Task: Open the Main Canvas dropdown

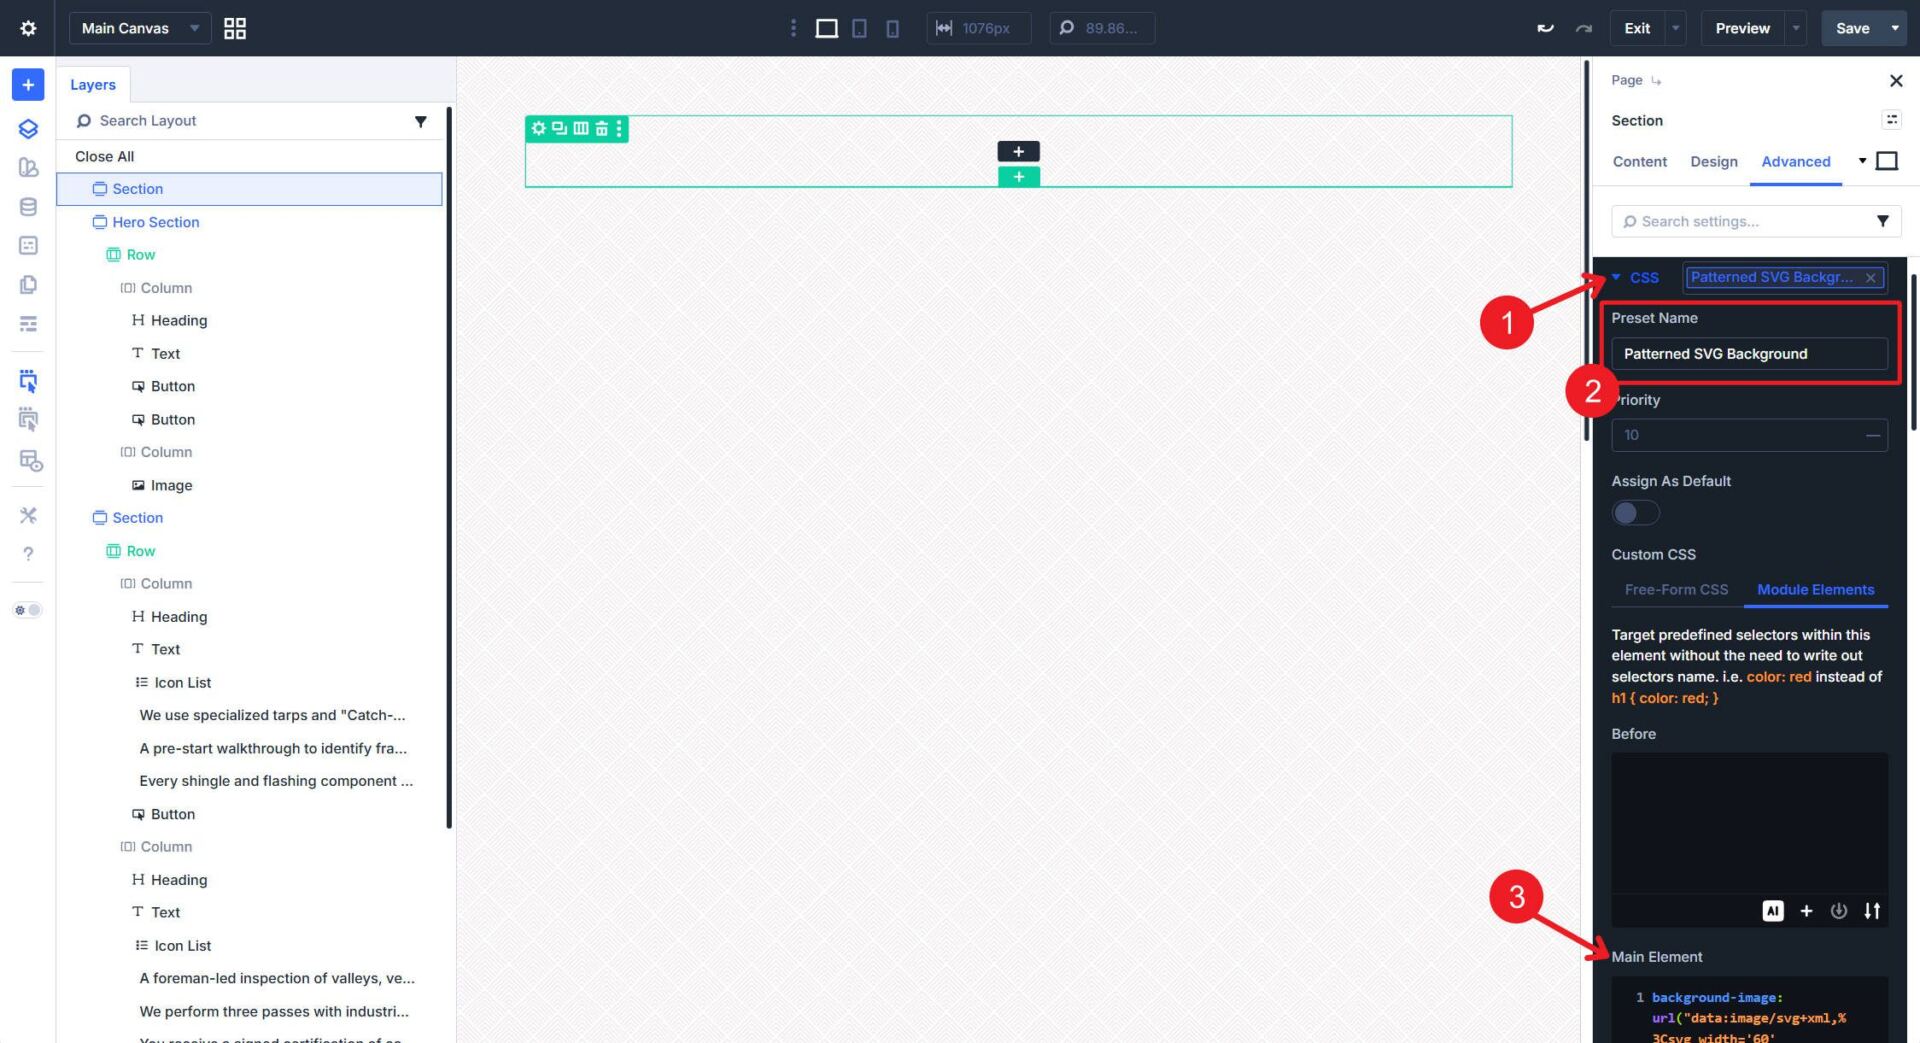Action: pos(139,28)
